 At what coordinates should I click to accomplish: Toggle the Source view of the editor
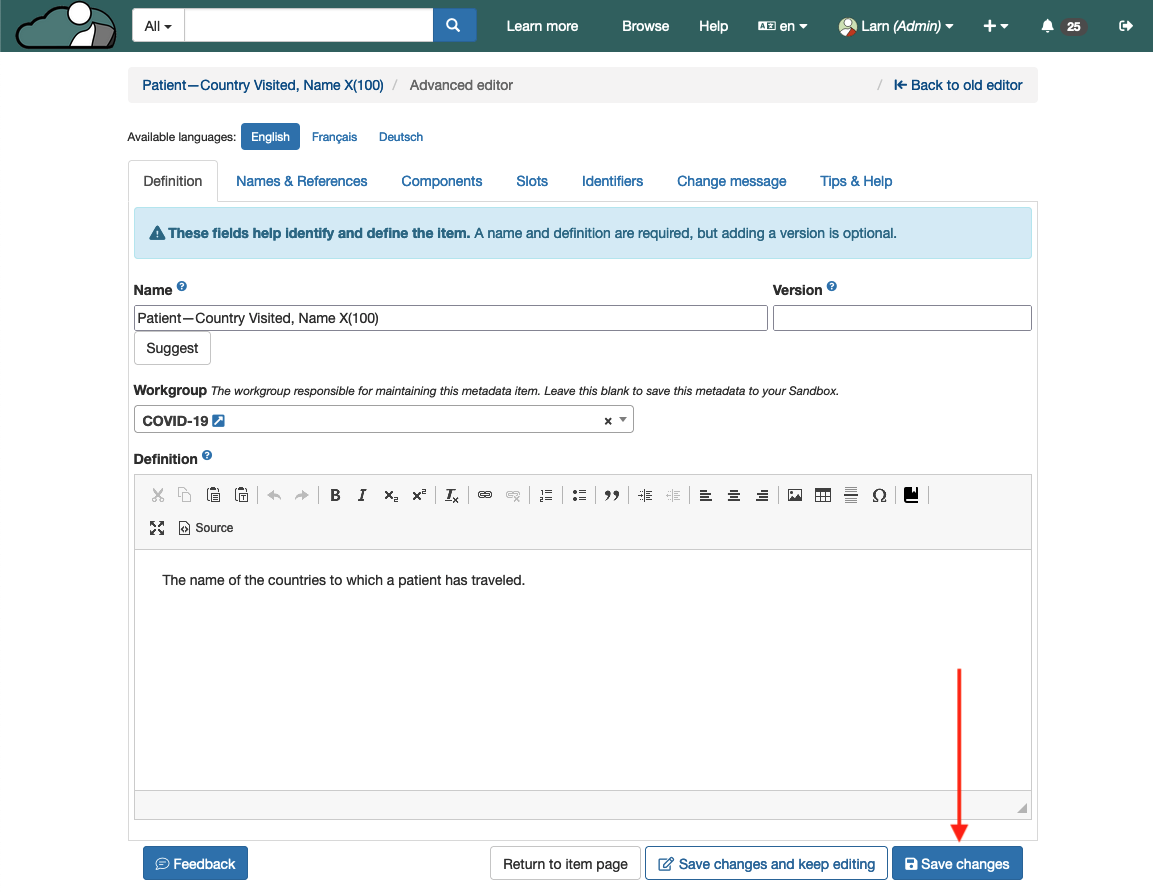pyautogui.click(x=206, y=528)
